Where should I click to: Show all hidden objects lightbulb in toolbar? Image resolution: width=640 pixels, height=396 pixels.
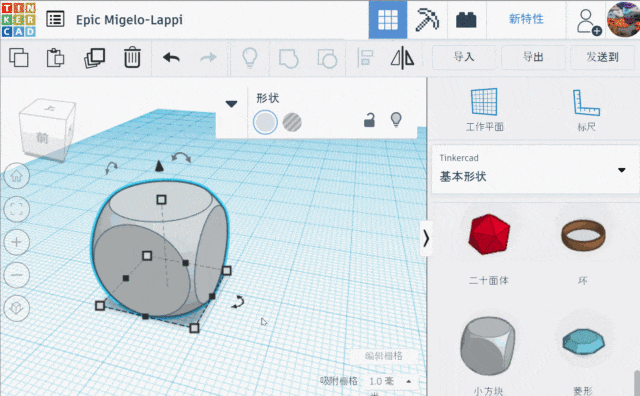[x=250, y=58]
